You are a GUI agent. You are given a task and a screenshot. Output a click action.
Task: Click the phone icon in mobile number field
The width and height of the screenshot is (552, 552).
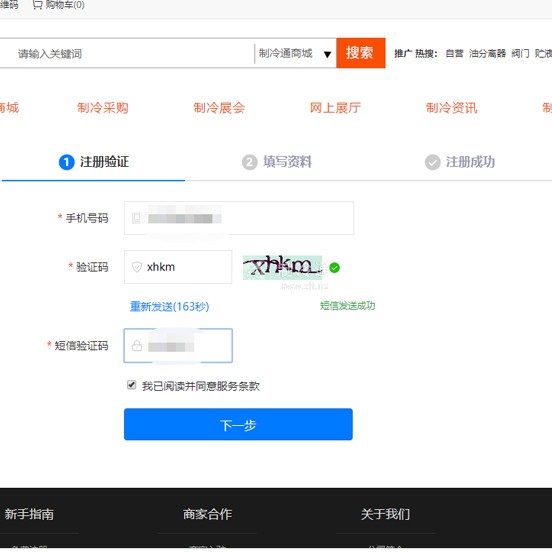point(136,218)
